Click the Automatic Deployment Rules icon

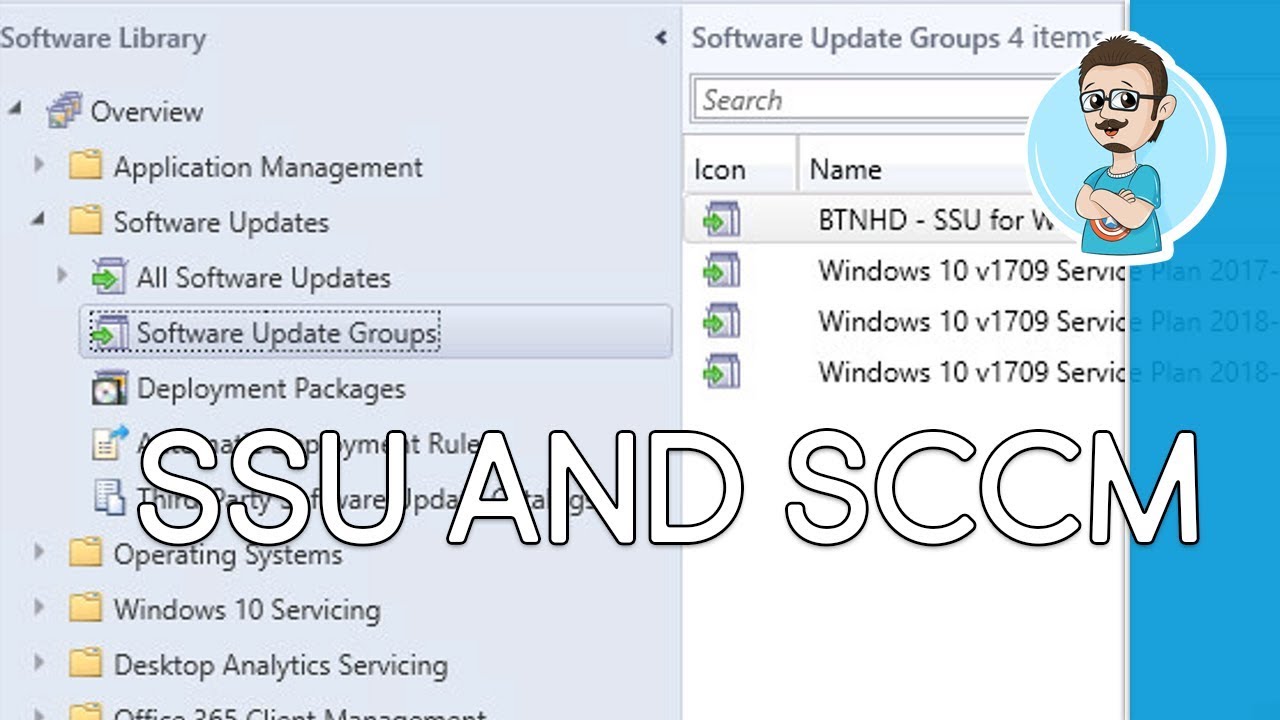tap(109, 441)
